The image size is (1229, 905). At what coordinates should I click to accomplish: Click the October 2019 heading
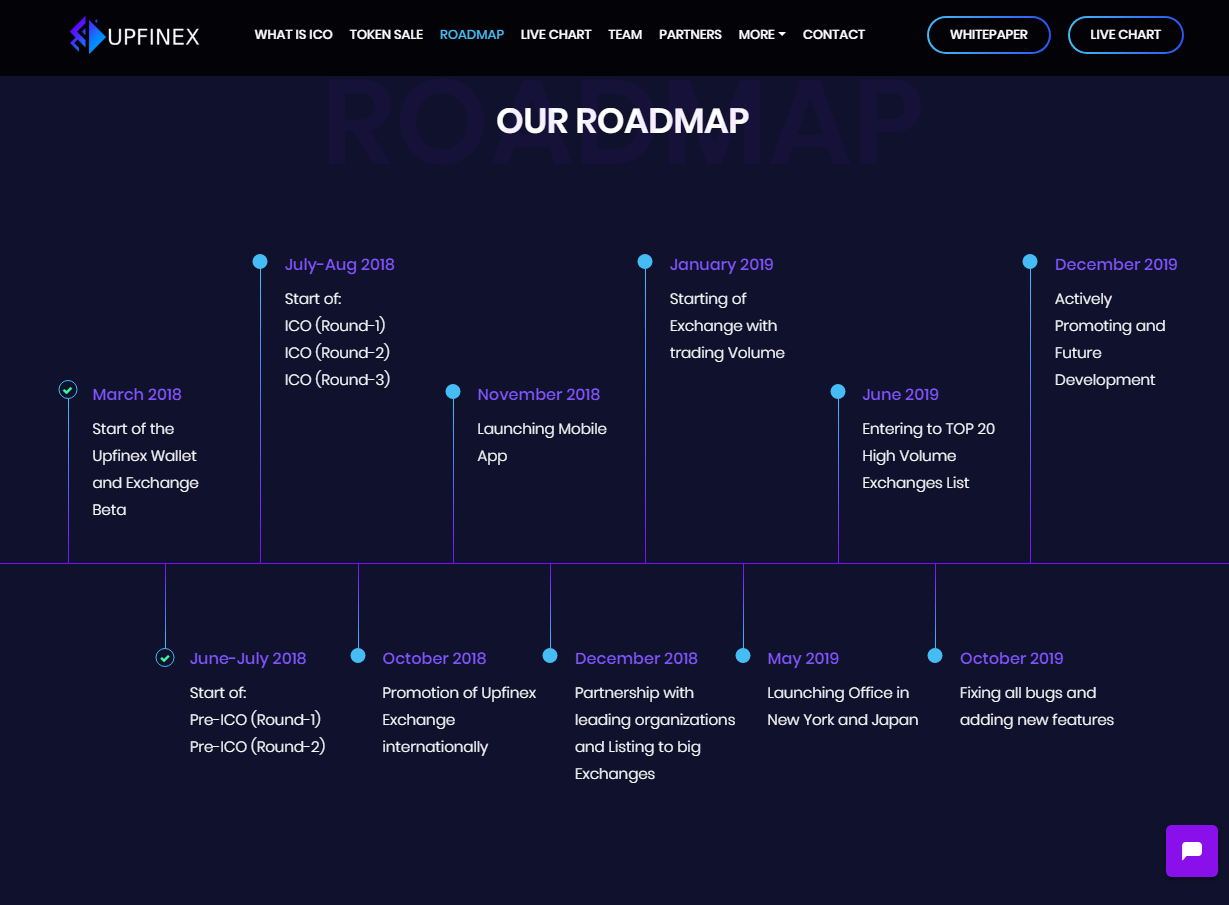1012,658
